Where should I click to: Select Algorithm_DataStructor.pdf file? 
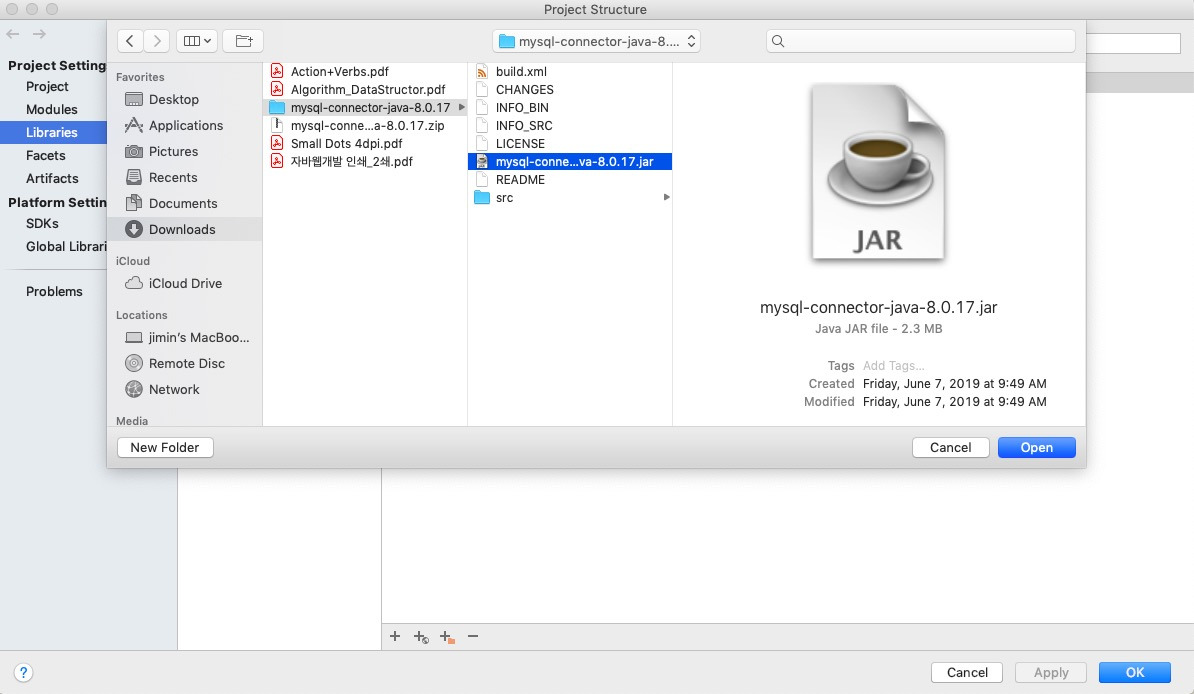point(365,90)
